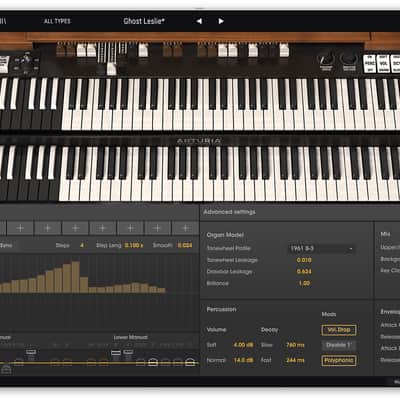Click the Percussion section title

[221, 309]
